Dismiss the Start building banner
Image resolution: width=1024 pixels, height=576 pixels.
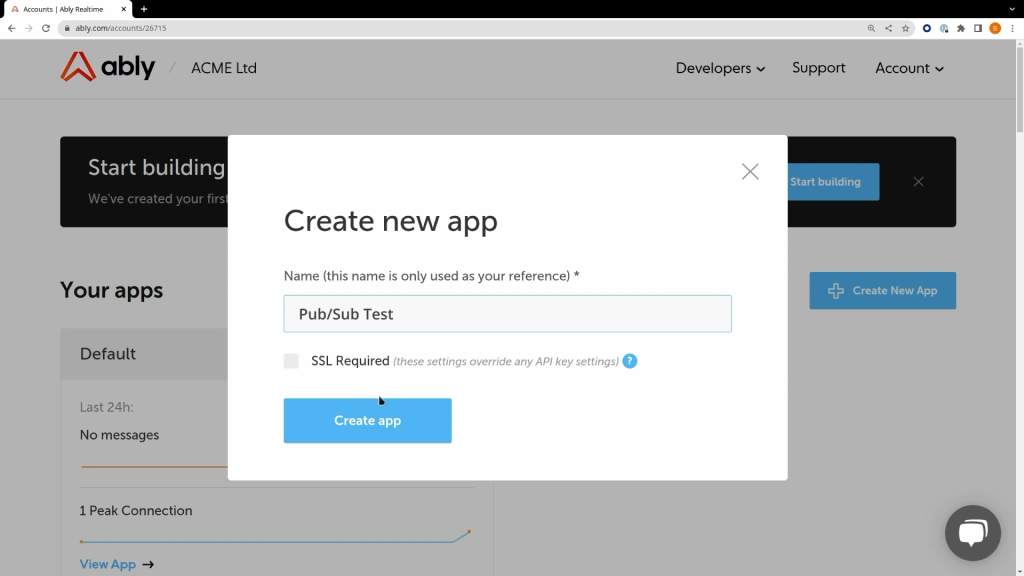click(918, 182)
